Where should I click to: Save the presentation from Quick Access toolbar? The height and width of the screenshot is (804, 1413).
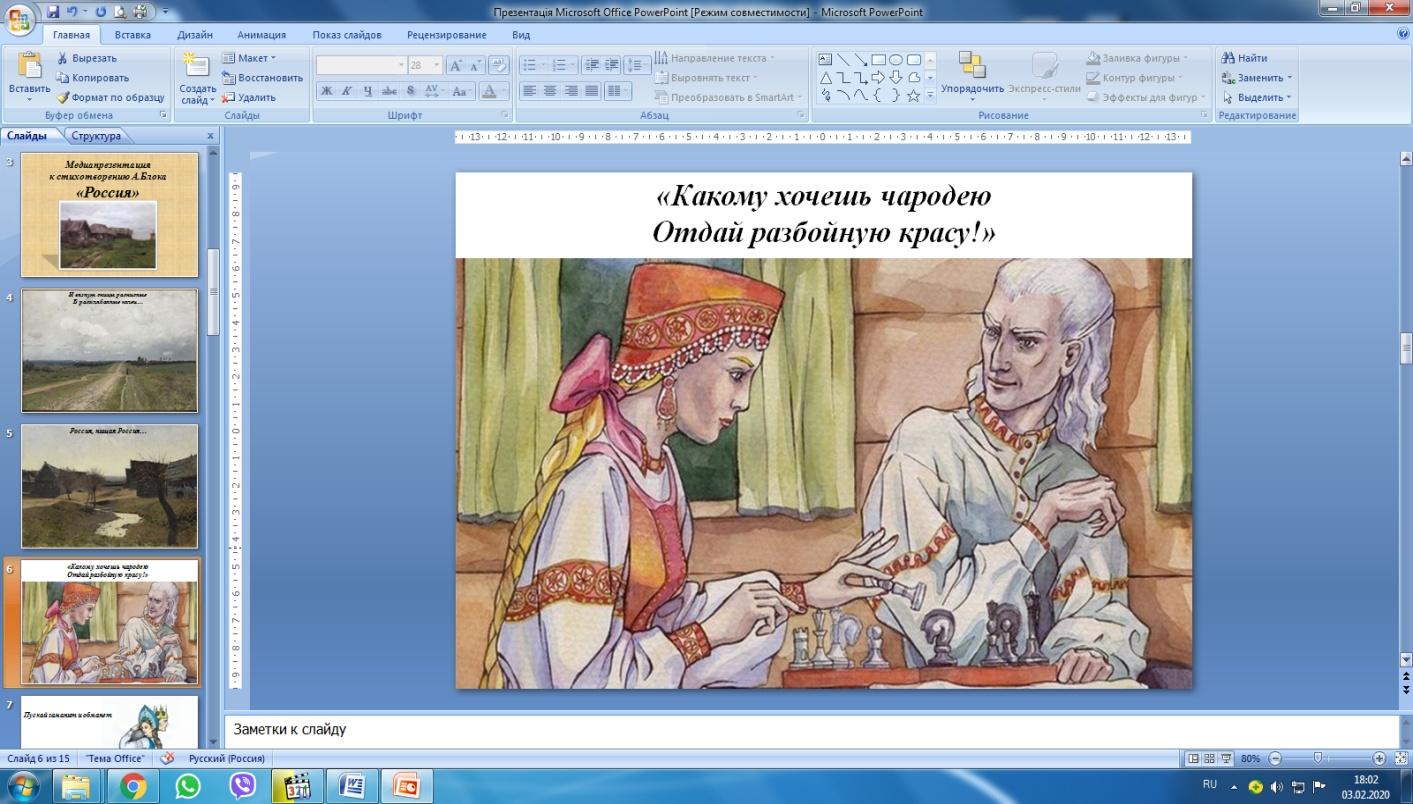tap(53, 12)
